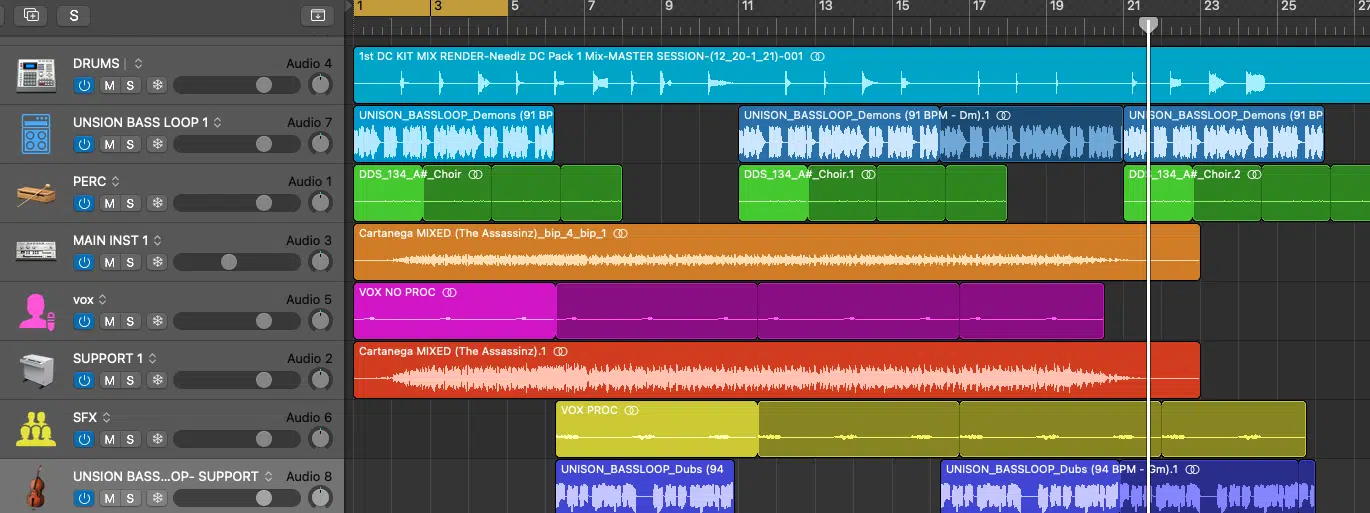Toggle the SUPPORT 1 power button
Screen dimensions: 1370x513
[x=84, y=380]
